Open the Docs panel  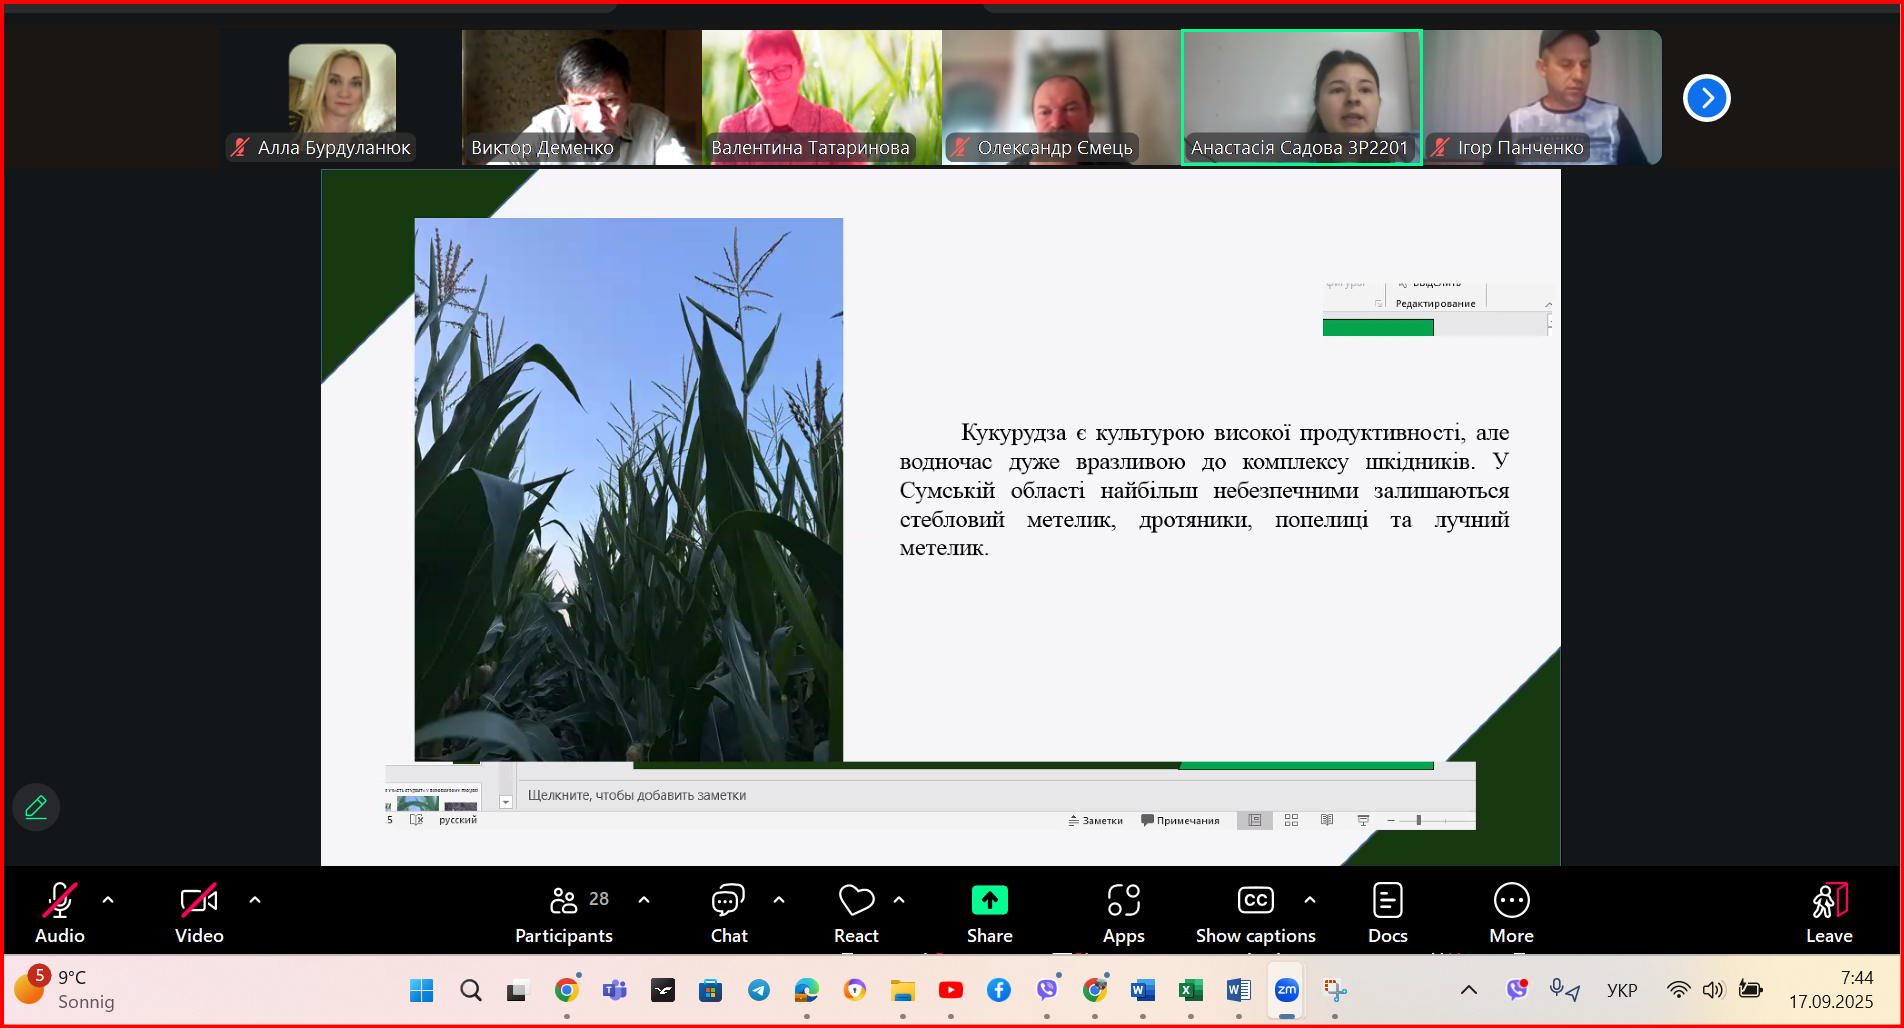pos(1387,912)
